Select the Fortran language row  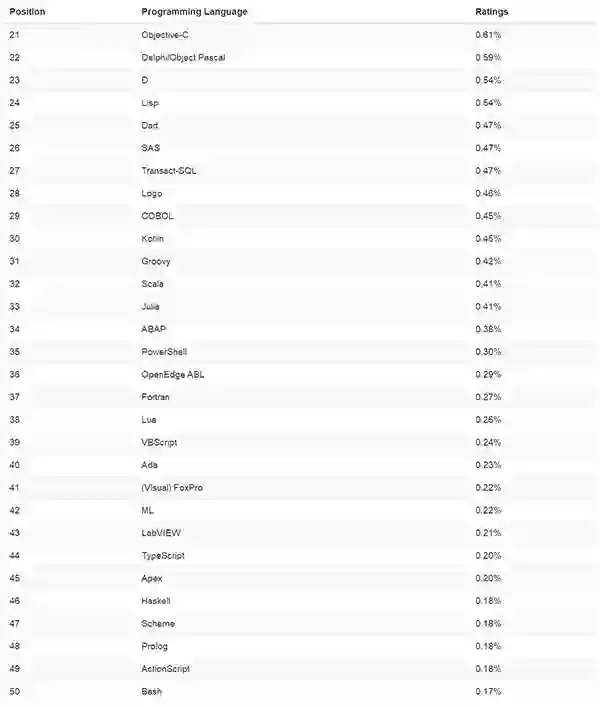156,397
